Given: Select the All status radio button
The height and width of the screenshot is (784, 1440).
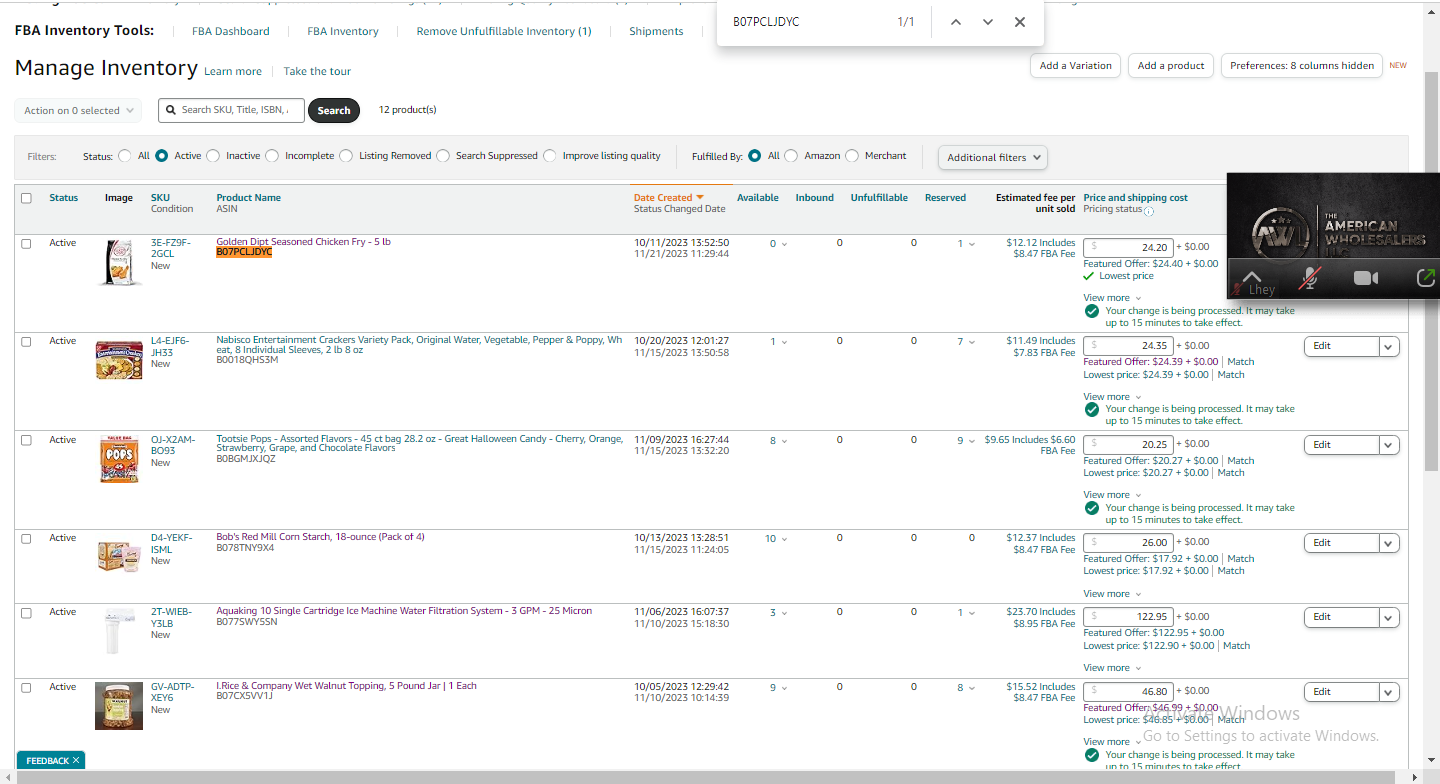Looking at the screenshot, I should 125,156.
